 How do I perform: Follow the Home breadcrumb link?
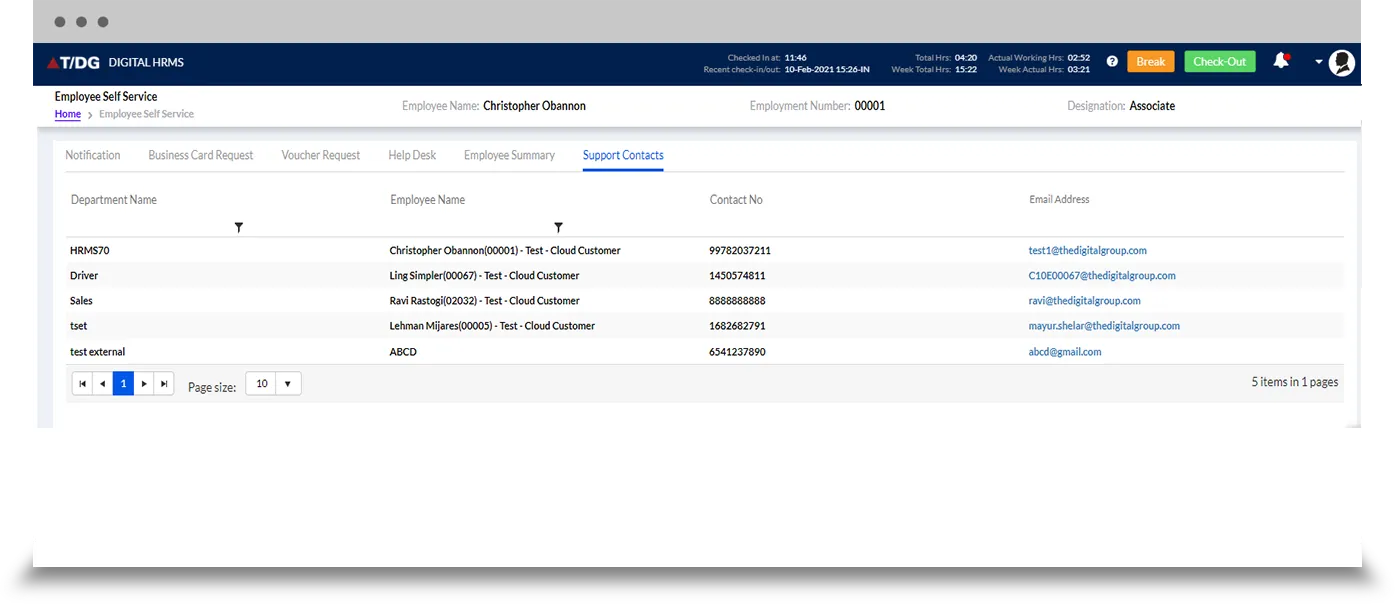pyautogui.click(x=67, y=114)
